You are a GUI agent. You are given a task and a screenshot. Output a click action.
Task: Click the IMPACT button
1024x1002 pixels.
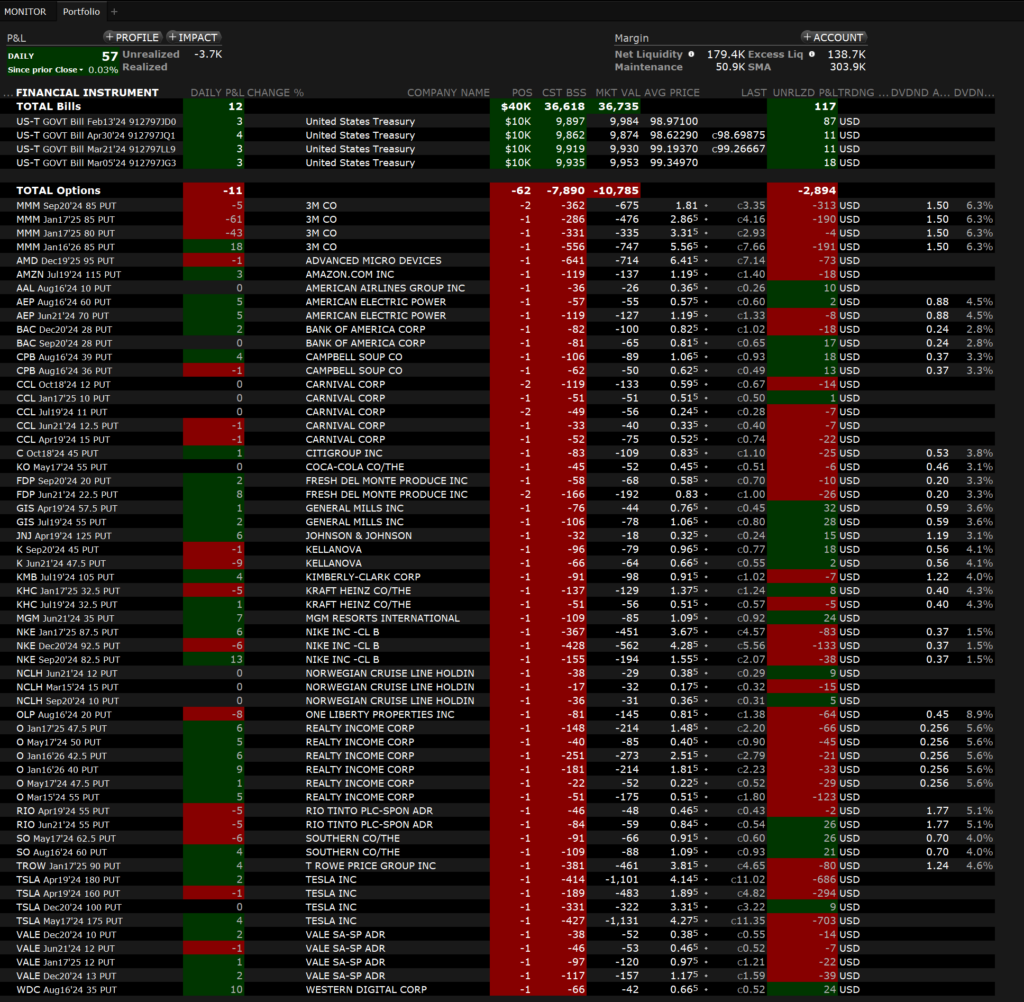[192, 37]
